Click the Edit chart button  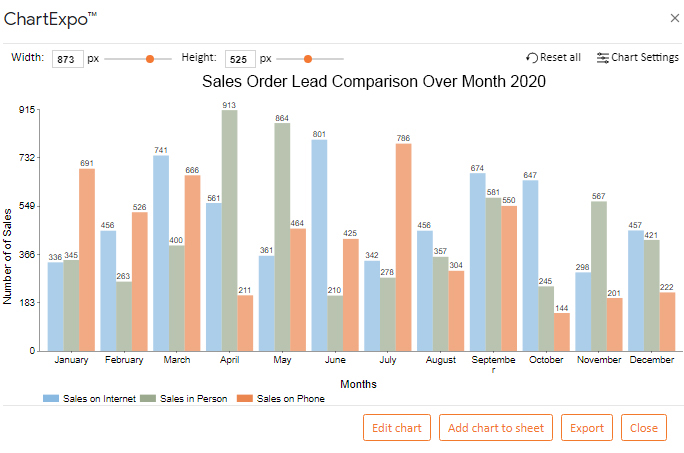(397, 428)
